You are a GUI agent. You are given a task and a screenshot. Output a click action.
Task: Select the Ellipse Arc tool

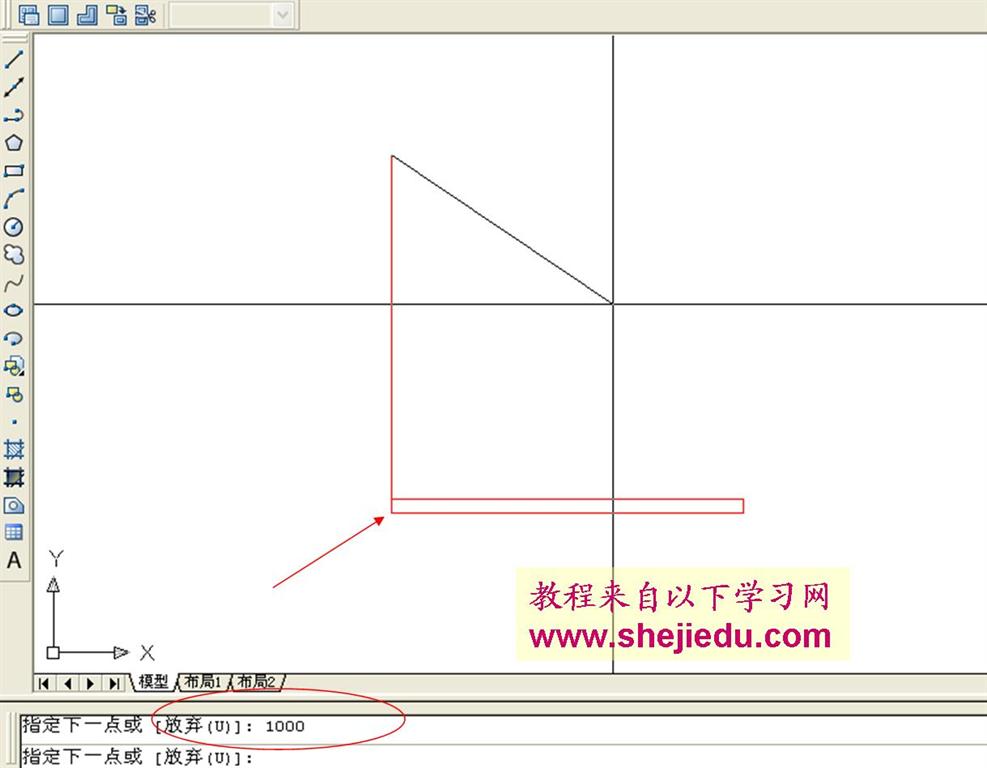pos(14,339)
